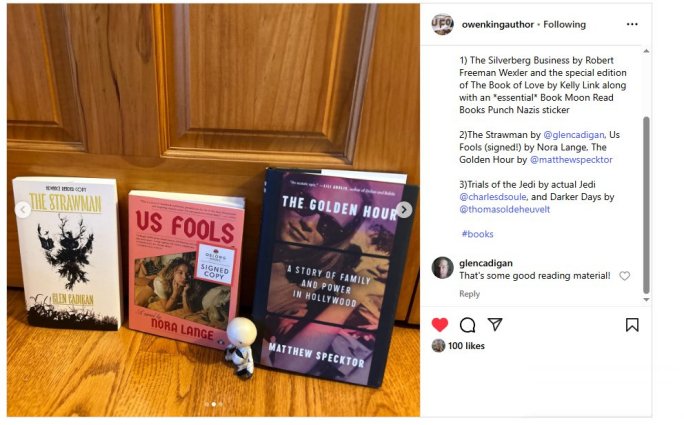Share post with paper plane icon
Image resolution: width=684 pixels, height=425 pixels.
(x=495, y=324)
